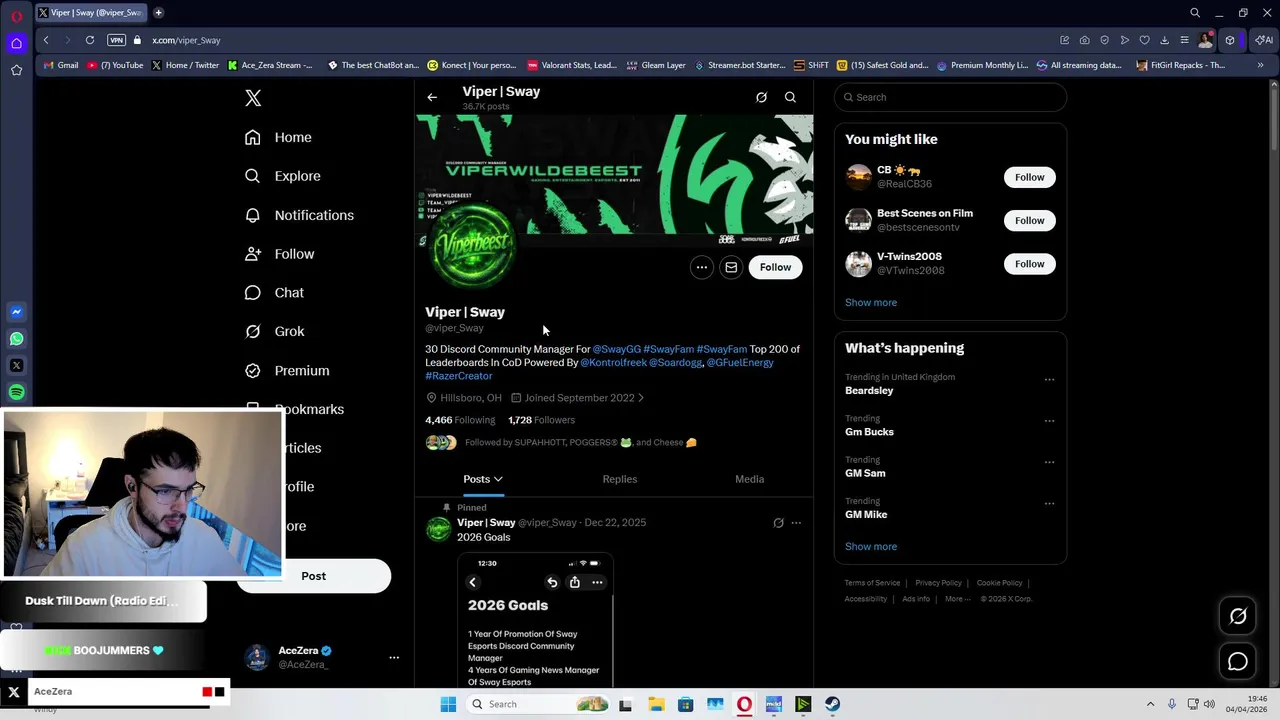Image resolution: width=1280 pixels, height=720 pixels.
Task: Expand the Joined September 2022 details chevron
Action: [640, 398]
